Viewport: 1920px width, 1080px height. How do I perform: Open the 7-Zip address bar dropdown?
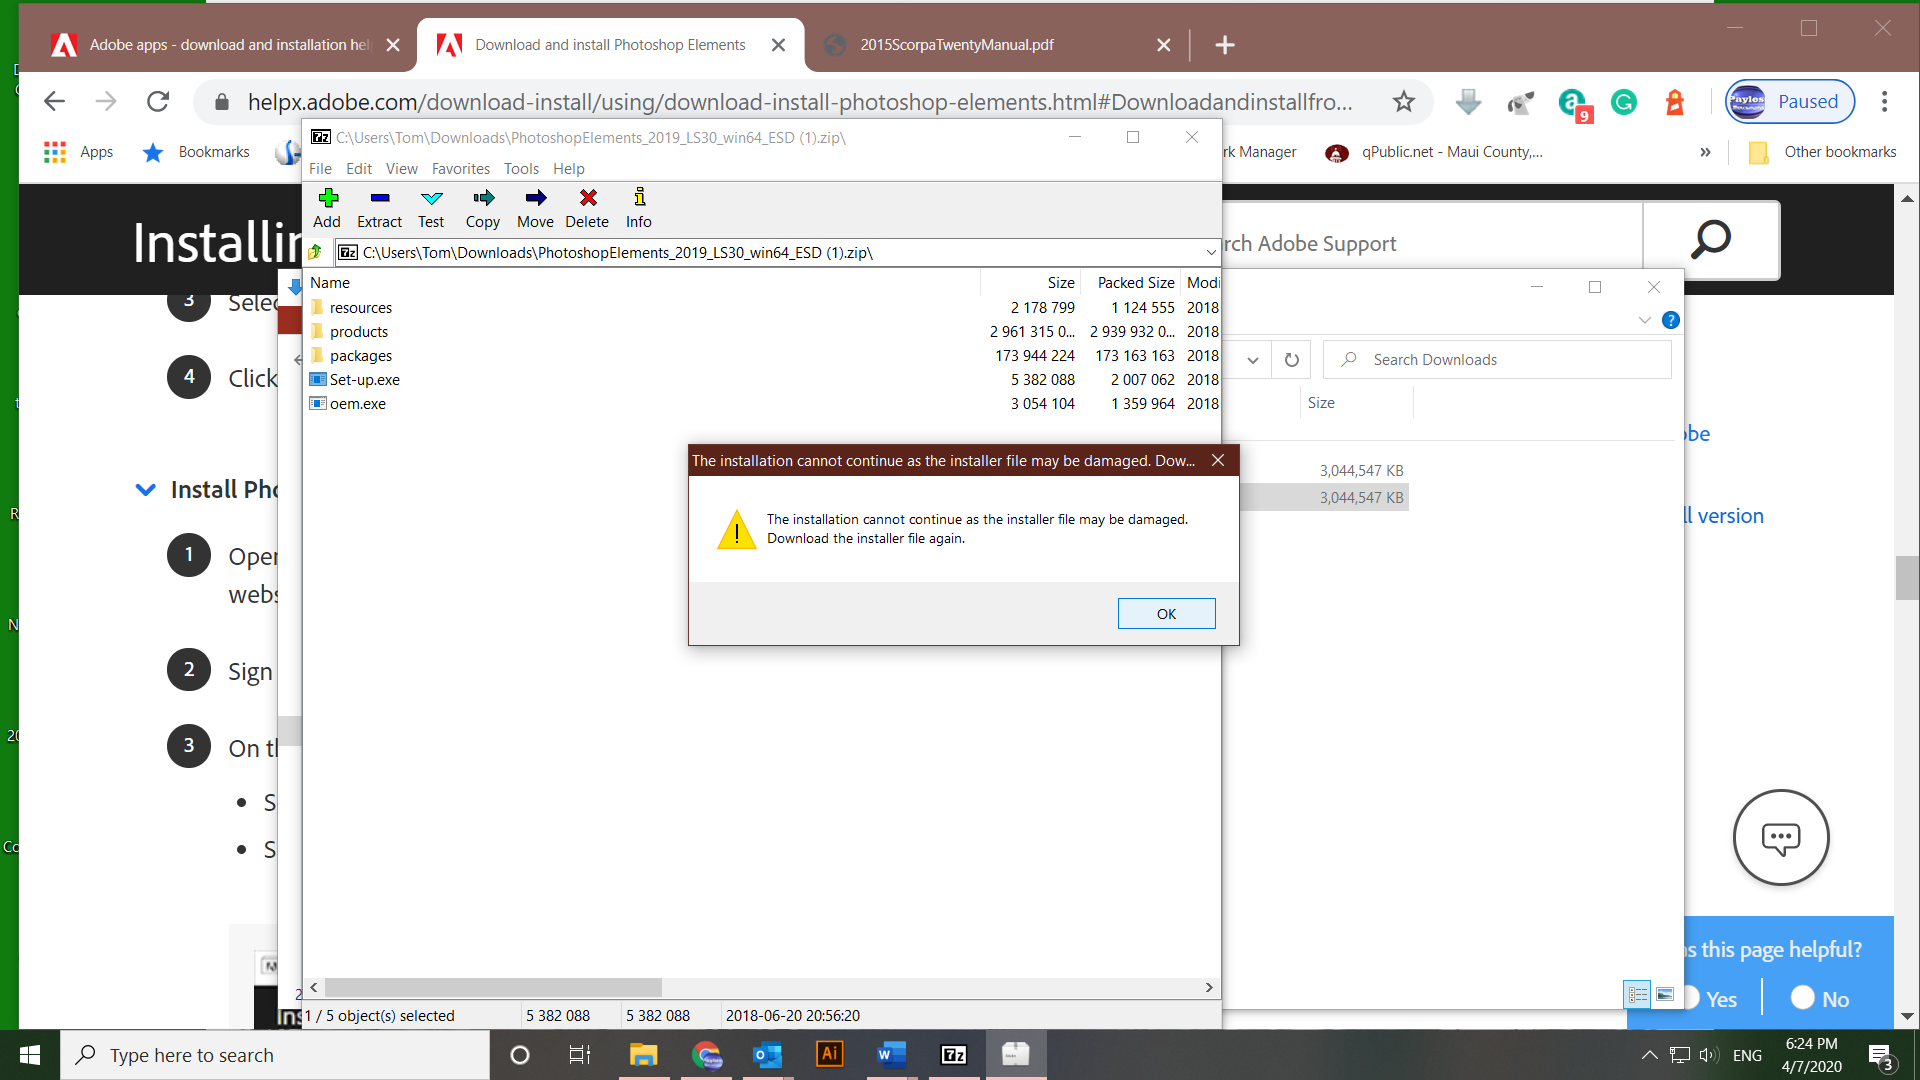click(1210, 252)
